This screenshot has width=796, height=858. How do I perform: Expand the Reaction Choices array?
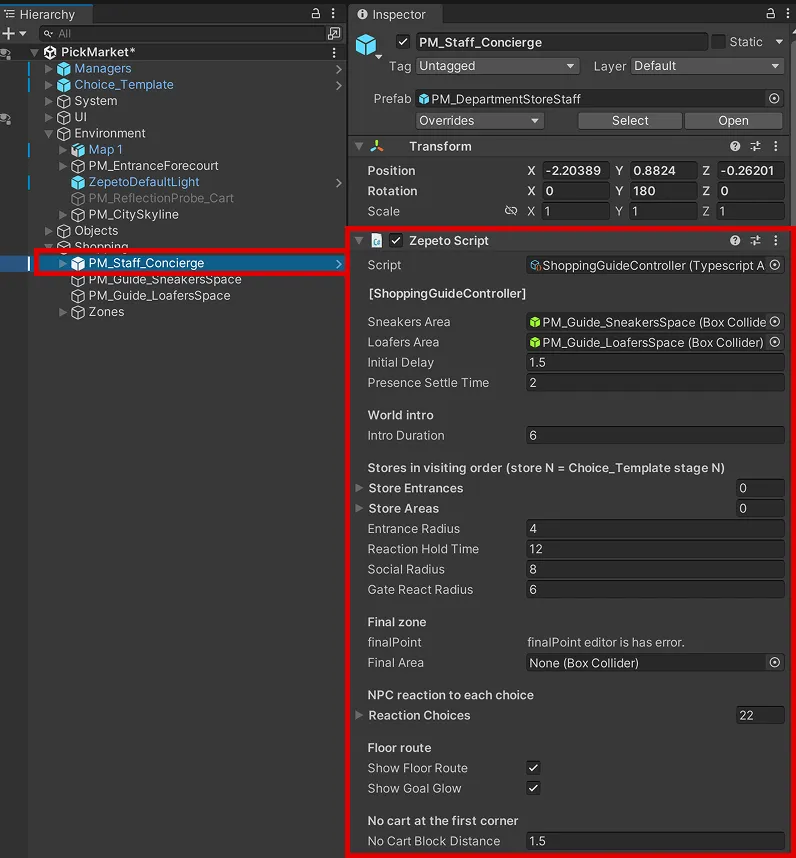tap(359, 715)
